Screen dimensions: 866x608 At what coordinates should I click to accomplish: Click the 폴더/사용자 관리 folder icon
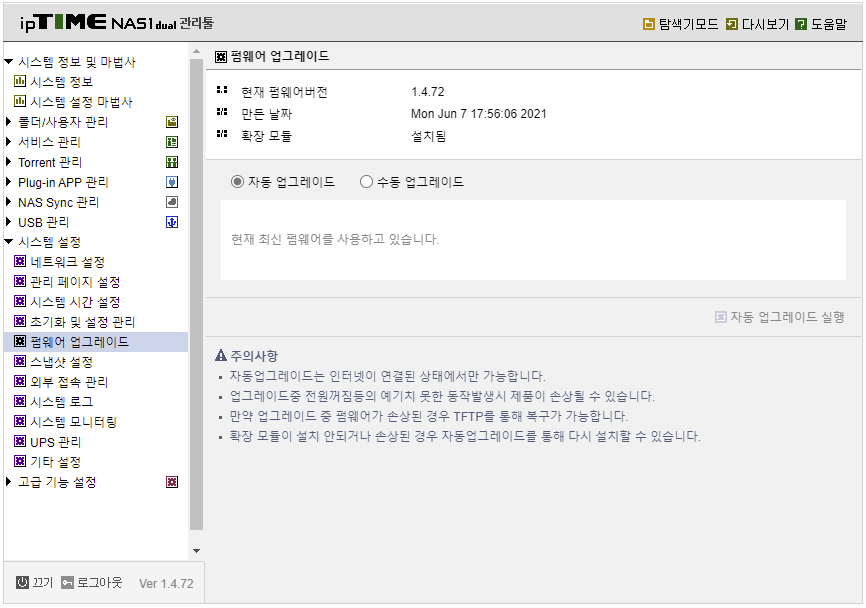(172, 122)
